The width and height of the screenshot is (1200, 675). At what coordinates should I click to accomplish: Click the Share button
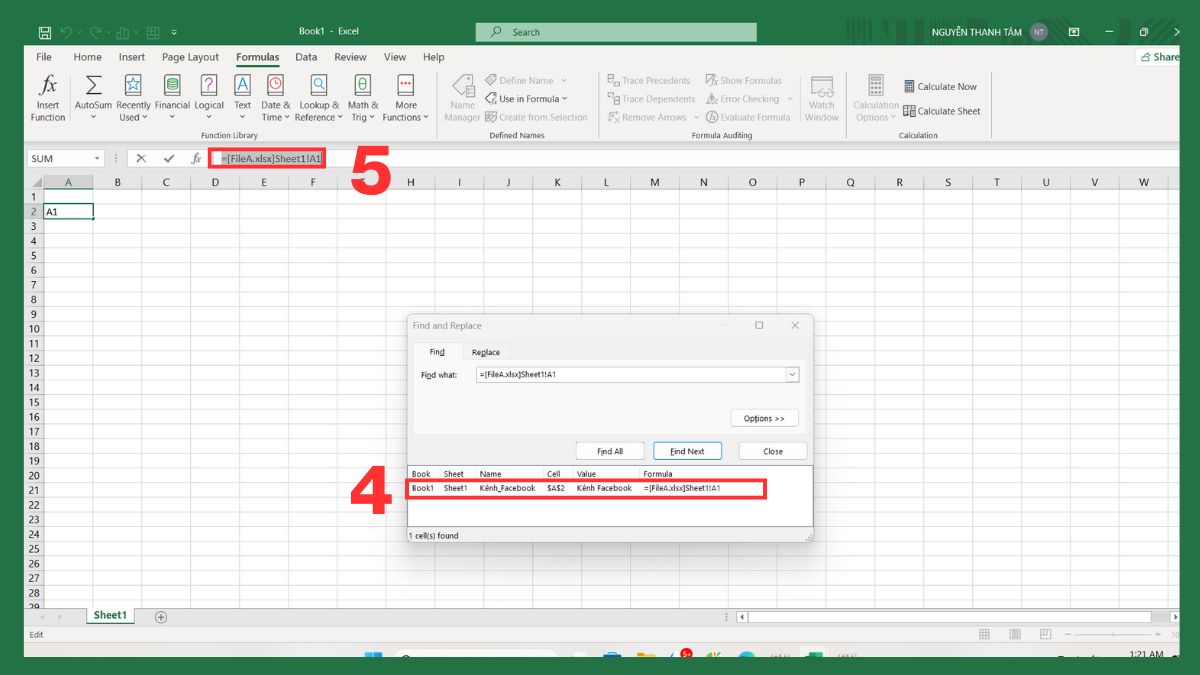[1160, 57]
